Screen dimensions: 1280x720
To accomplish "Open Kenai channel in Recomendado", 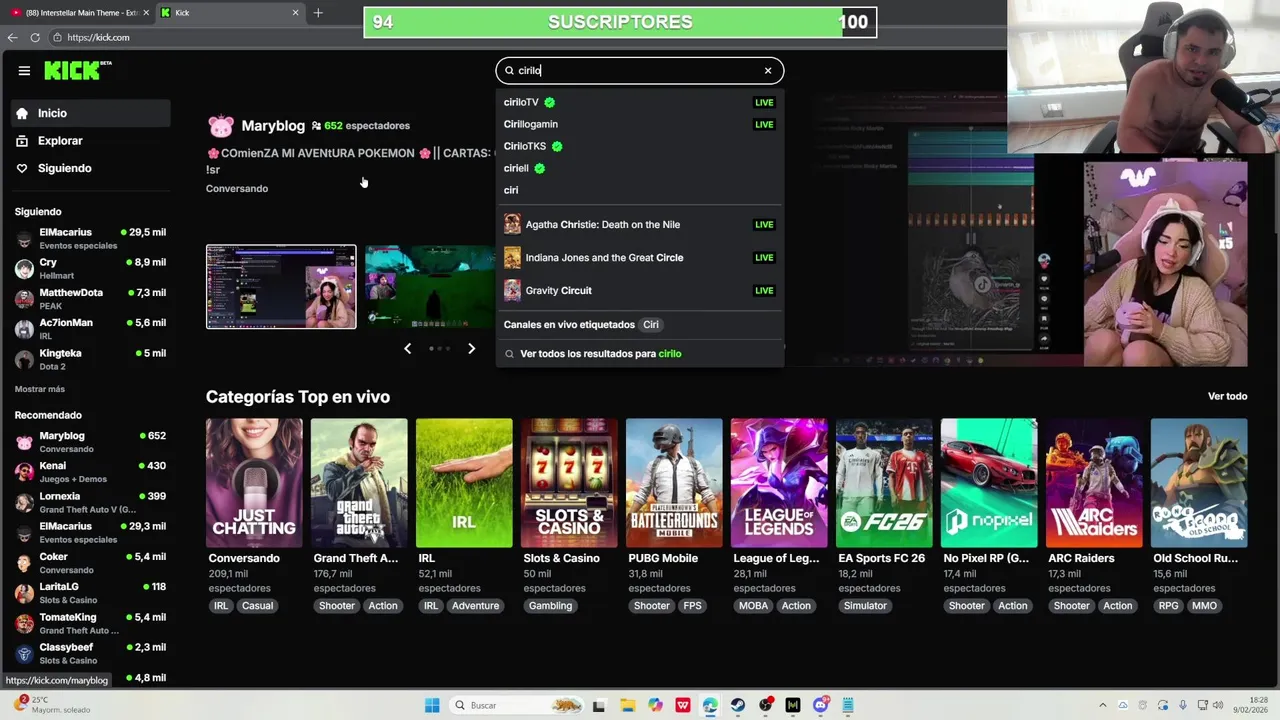I will (90, 472).
